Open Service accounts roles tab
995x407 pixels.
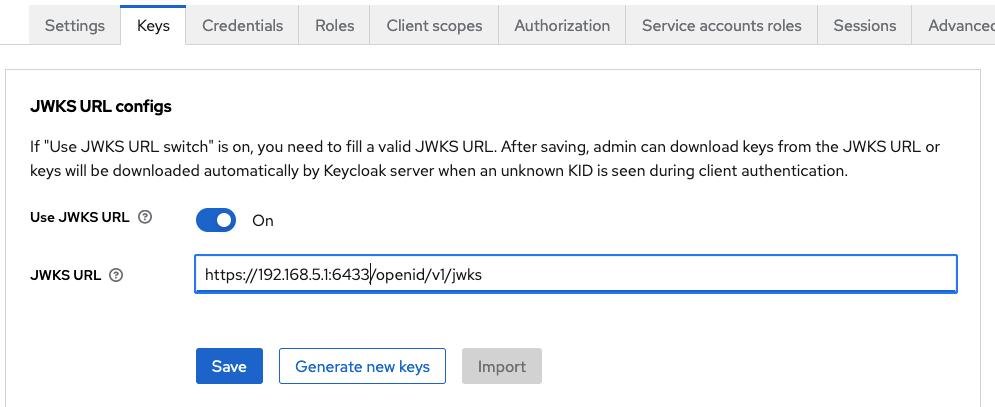click(x=722, y=25)
